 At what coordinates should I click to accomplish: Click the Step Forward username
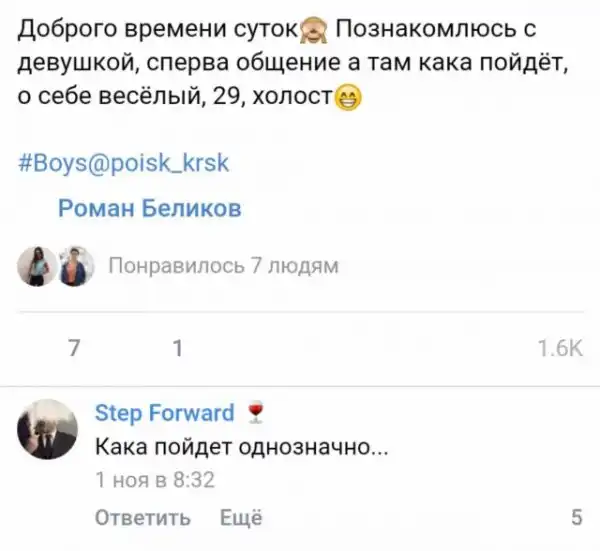pyautogui.click(x=164, y=413)
